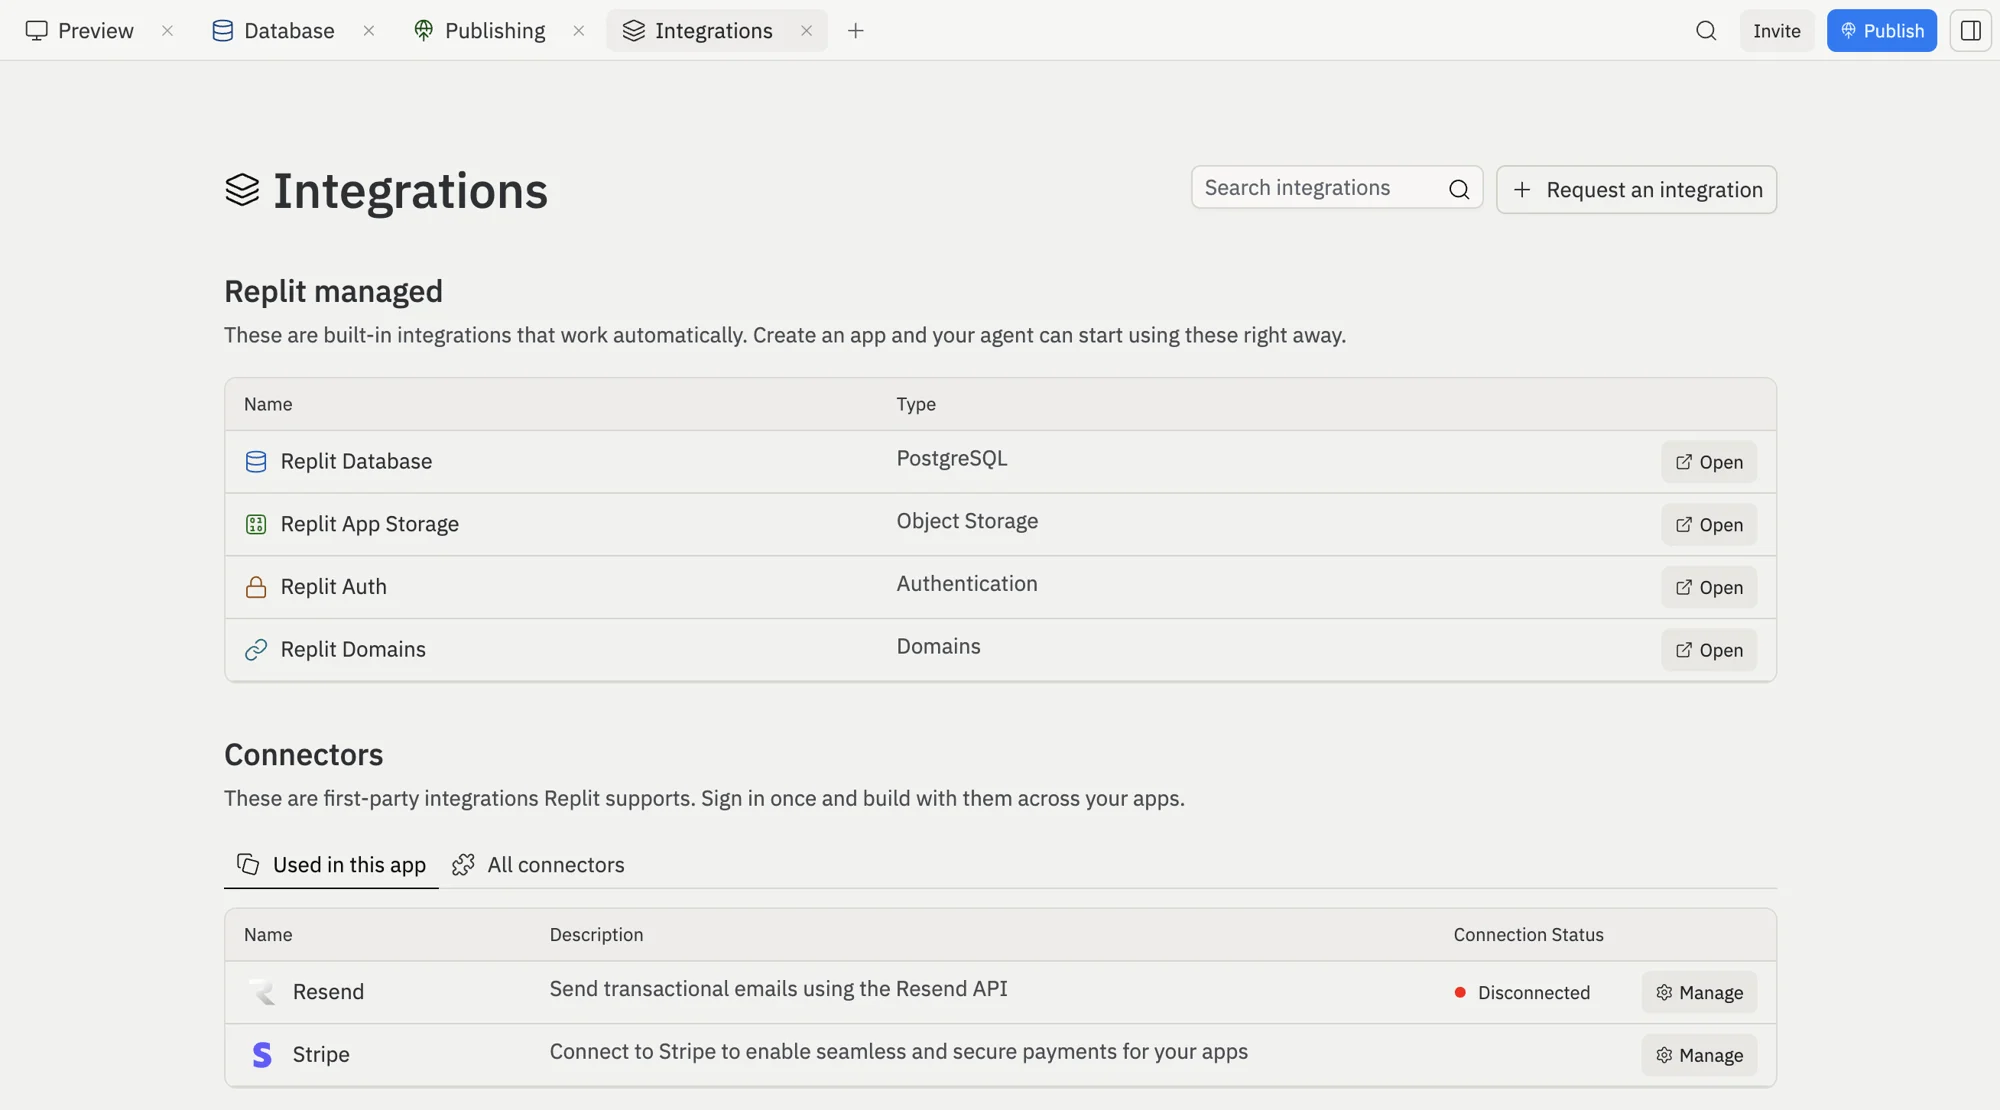Open Replit App Storage
Screen dimensions: 2000x1110
point(1709,525)
